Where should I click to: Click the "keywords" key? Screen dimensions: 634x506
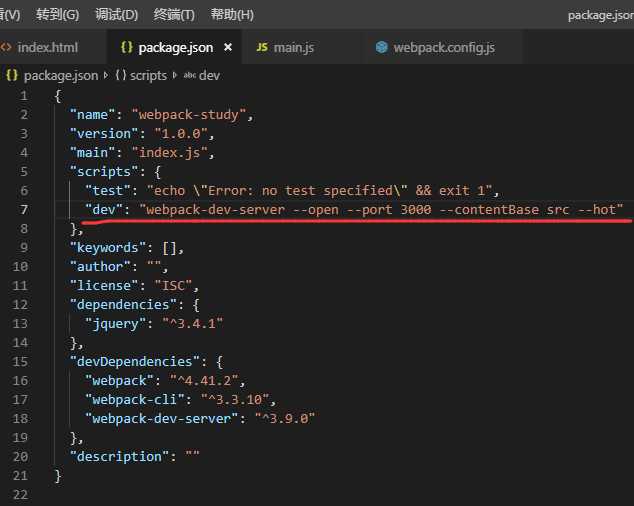(108, 248)
